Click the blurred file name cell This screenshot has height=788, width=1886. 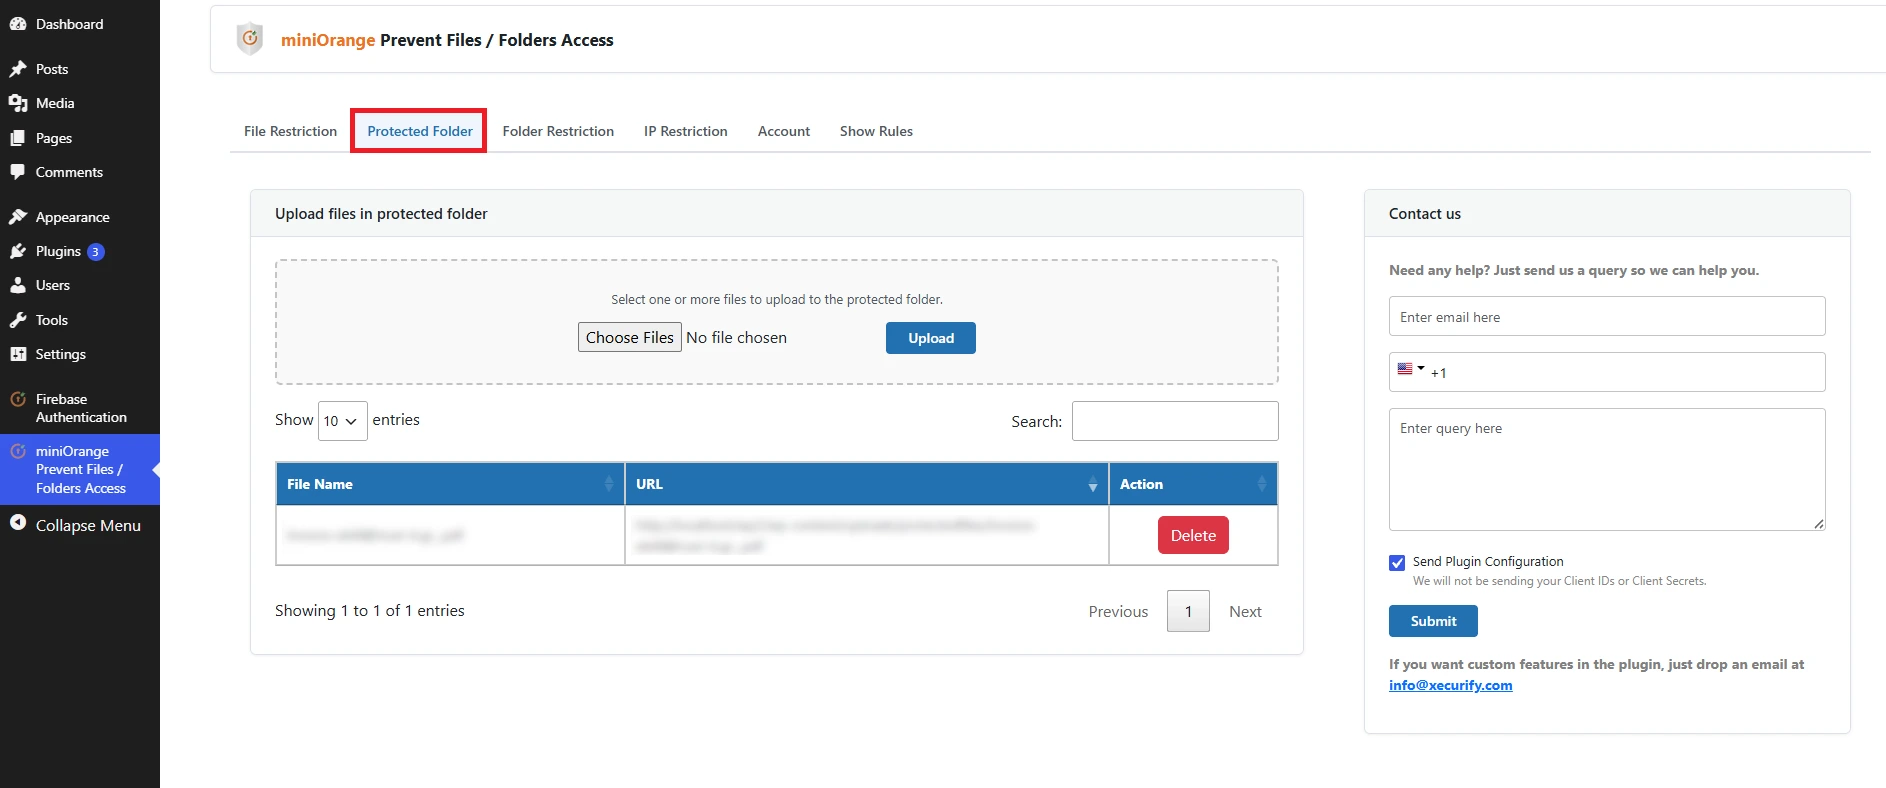point(450,535)
